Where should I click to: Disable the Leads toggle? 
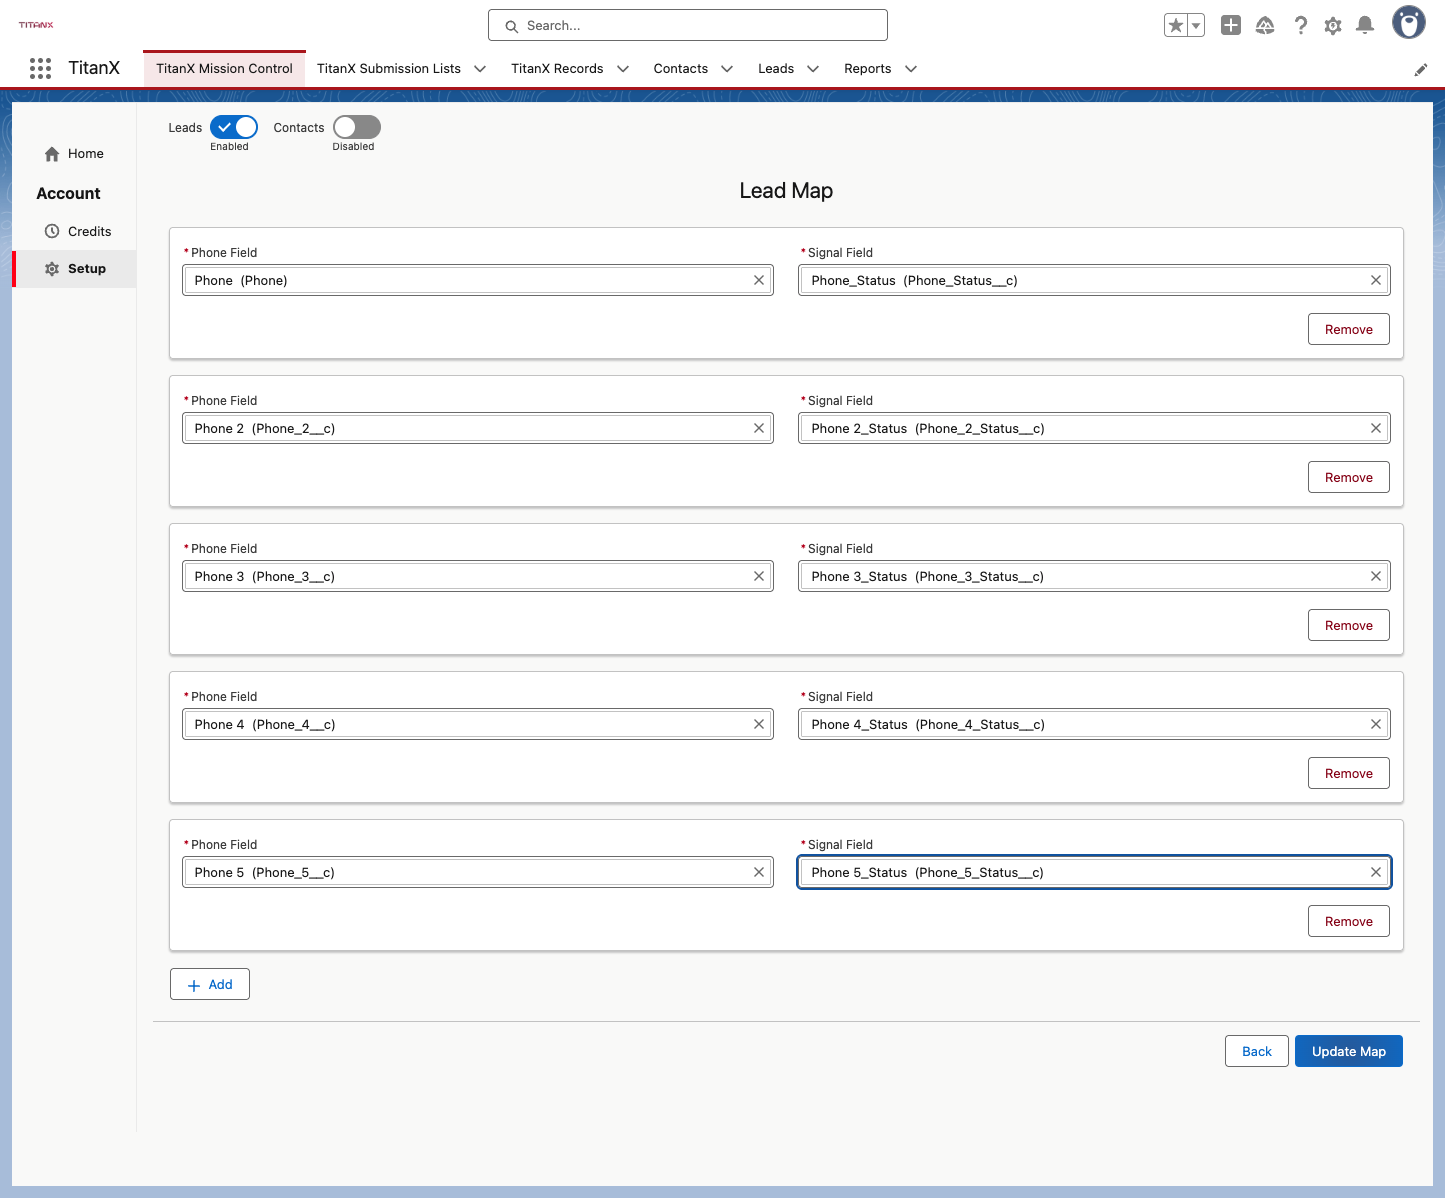click(234, 127)
